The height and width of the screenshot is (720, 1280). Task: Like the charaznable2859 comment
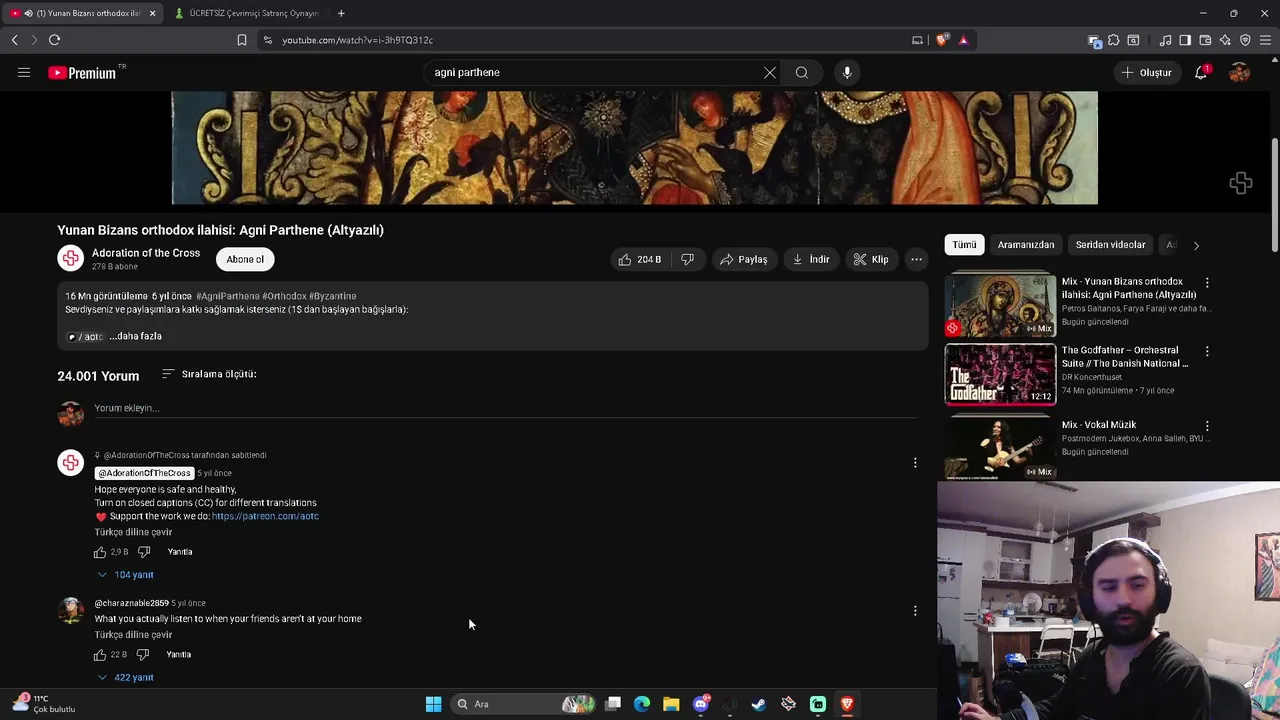click(100, 655)
